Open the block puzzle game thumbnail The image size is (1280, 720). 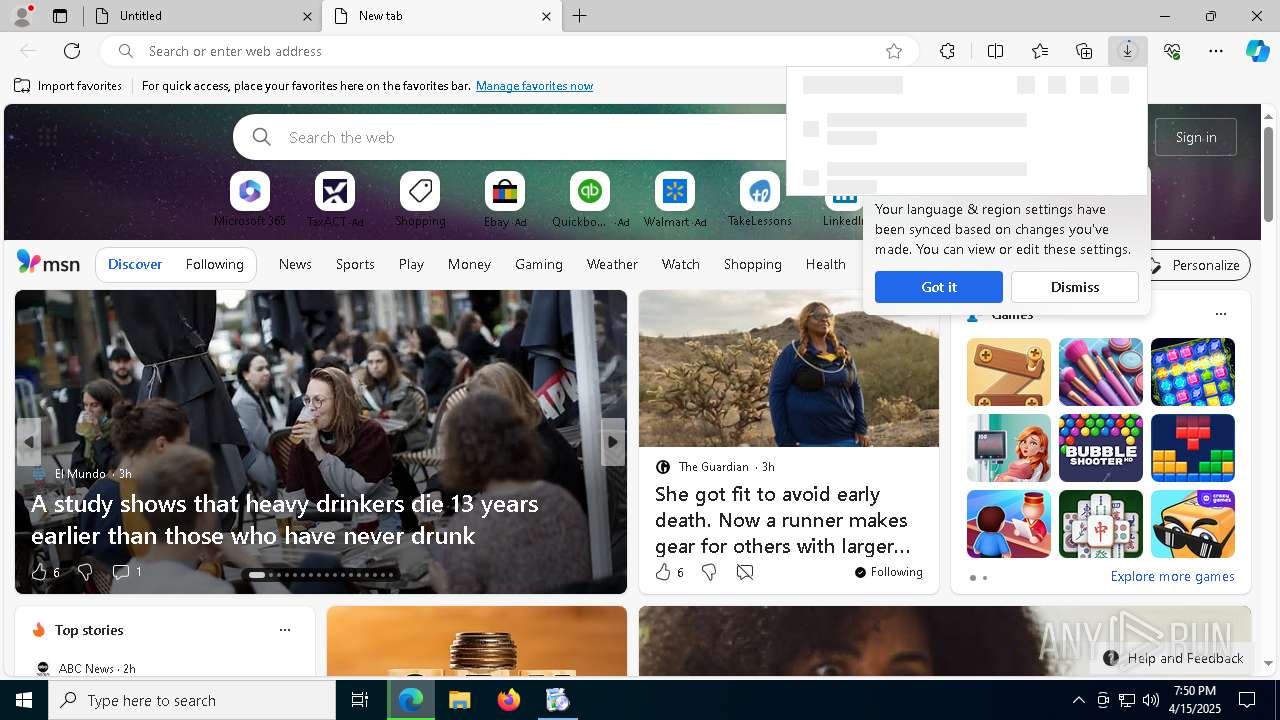[x=1192, y=448]
